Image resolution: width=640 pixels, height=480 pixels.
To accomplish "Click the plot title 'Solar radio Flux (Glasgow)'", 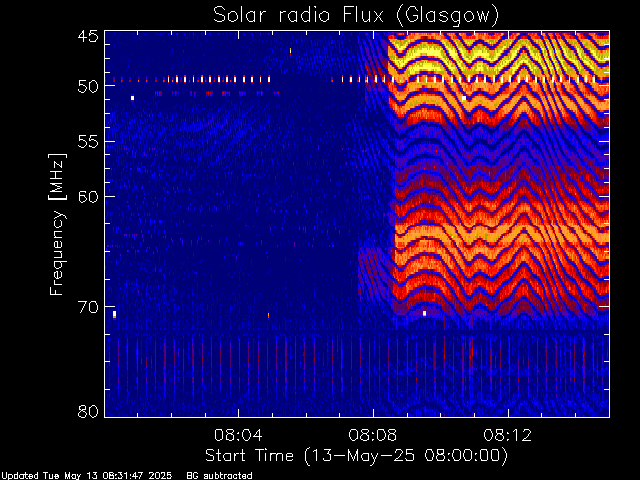I will 356,16.
